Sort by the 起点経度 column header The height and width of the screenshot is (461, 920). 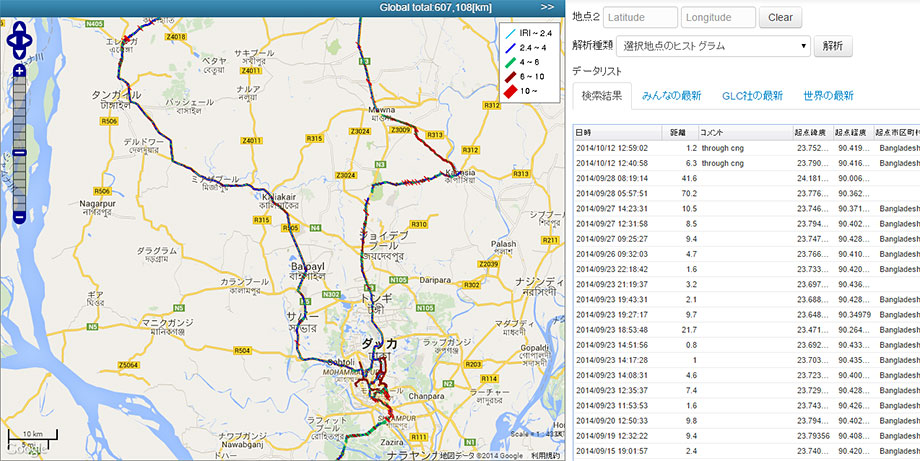853,133
